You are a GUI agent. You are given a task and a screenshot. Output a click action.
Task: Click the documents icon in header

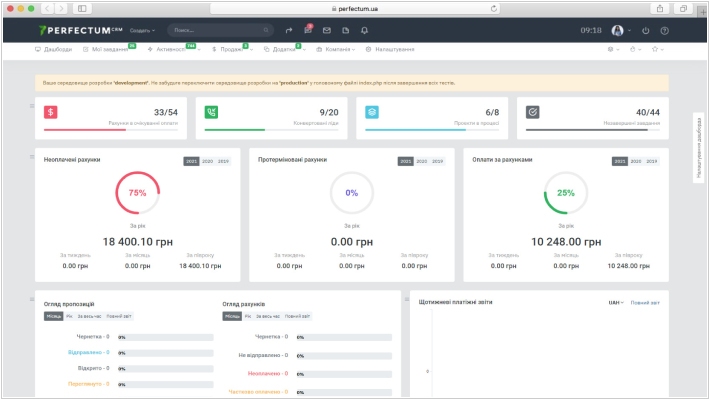point(345,30)
